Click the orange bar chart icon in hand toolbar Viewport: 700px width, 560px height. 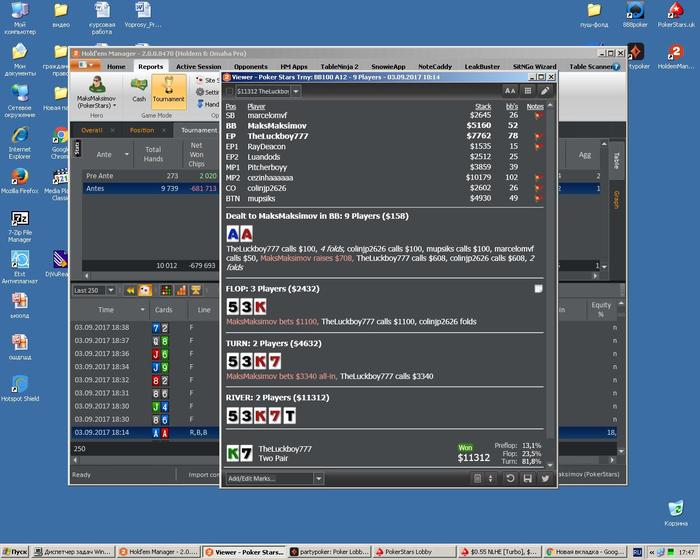181,290
